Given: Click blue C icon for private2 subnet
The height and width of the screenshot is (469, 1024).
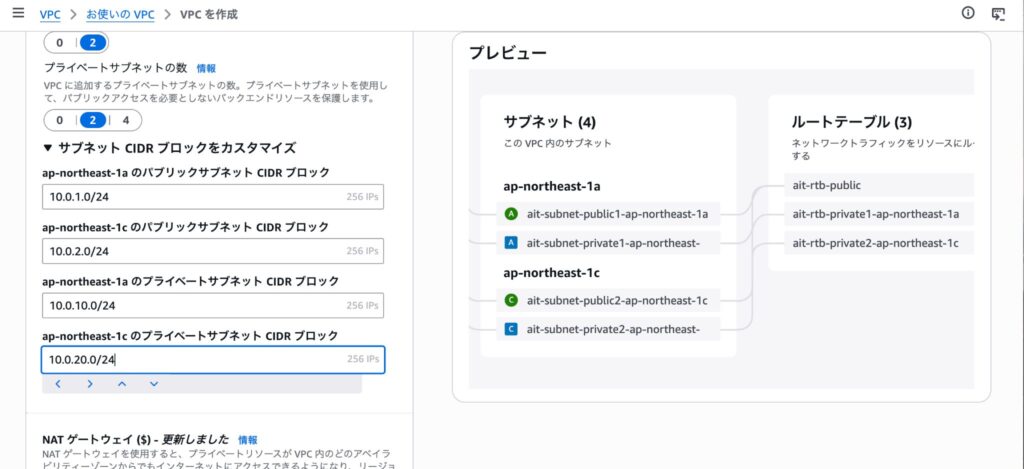Looking at the screenshot, I should point(511,329).
